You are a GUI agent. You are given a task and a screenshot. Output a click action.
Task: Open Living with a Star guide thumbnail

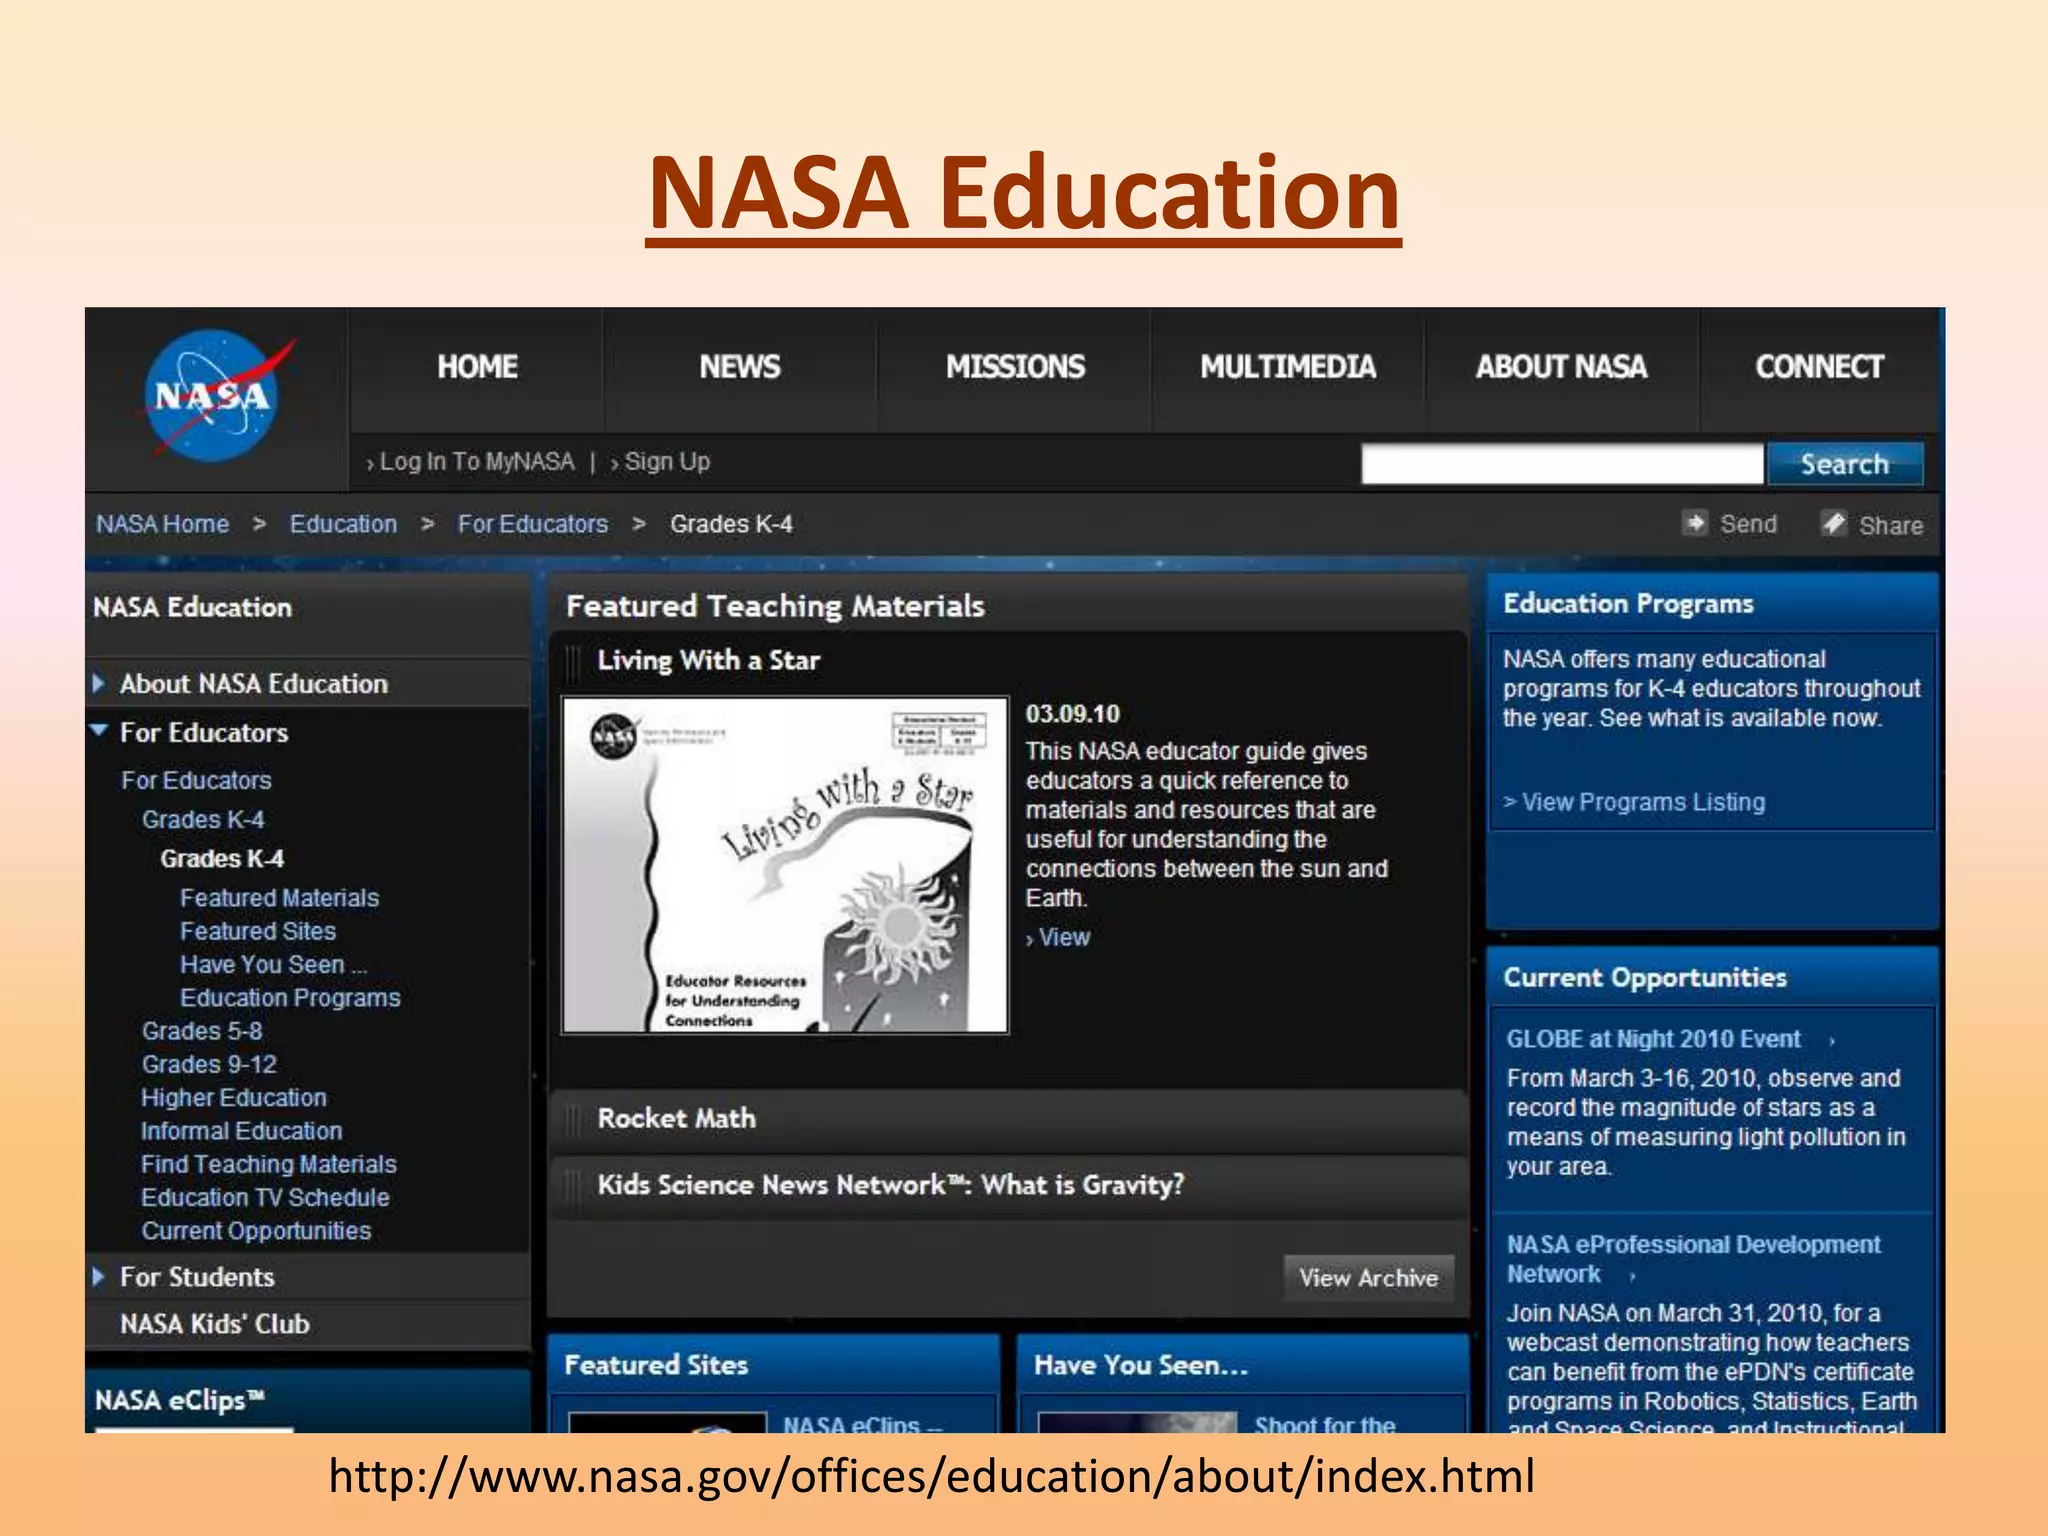(x=785, y=865)
